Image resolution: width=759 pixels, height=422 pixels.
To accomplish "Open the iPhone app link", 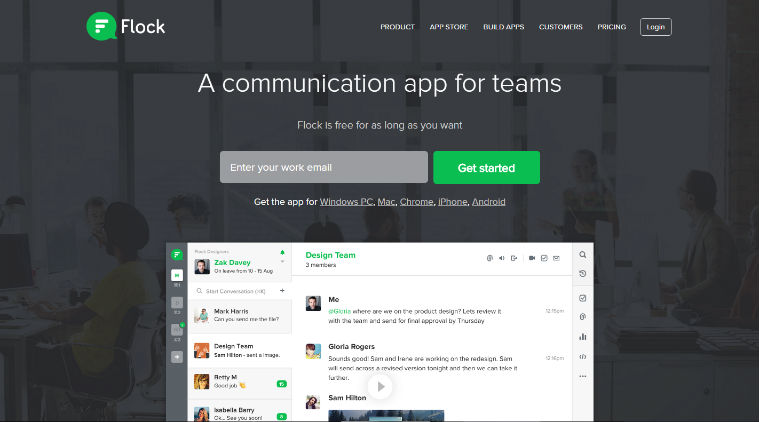I will pos(453,202).
